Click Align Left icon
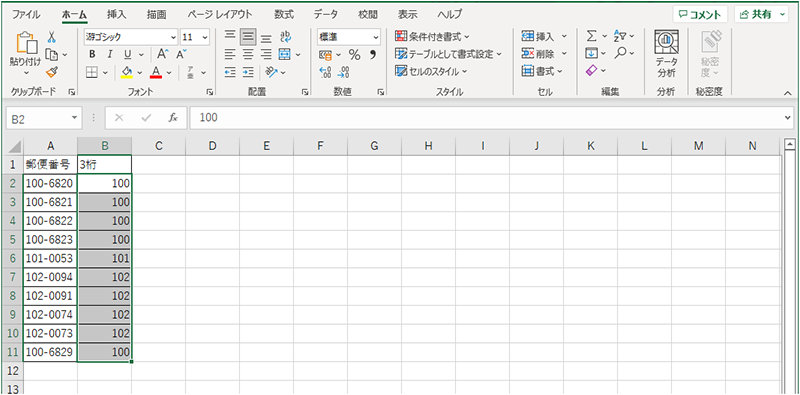The image size is (800, 395). 231,54
